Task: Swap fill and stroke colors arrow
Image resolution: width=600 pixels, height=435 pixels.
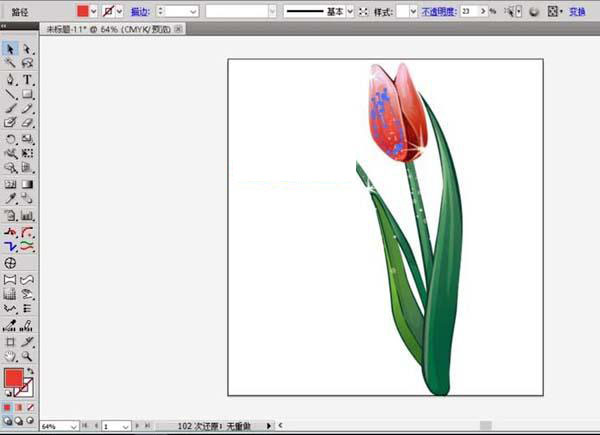Action: click(30, 371)
